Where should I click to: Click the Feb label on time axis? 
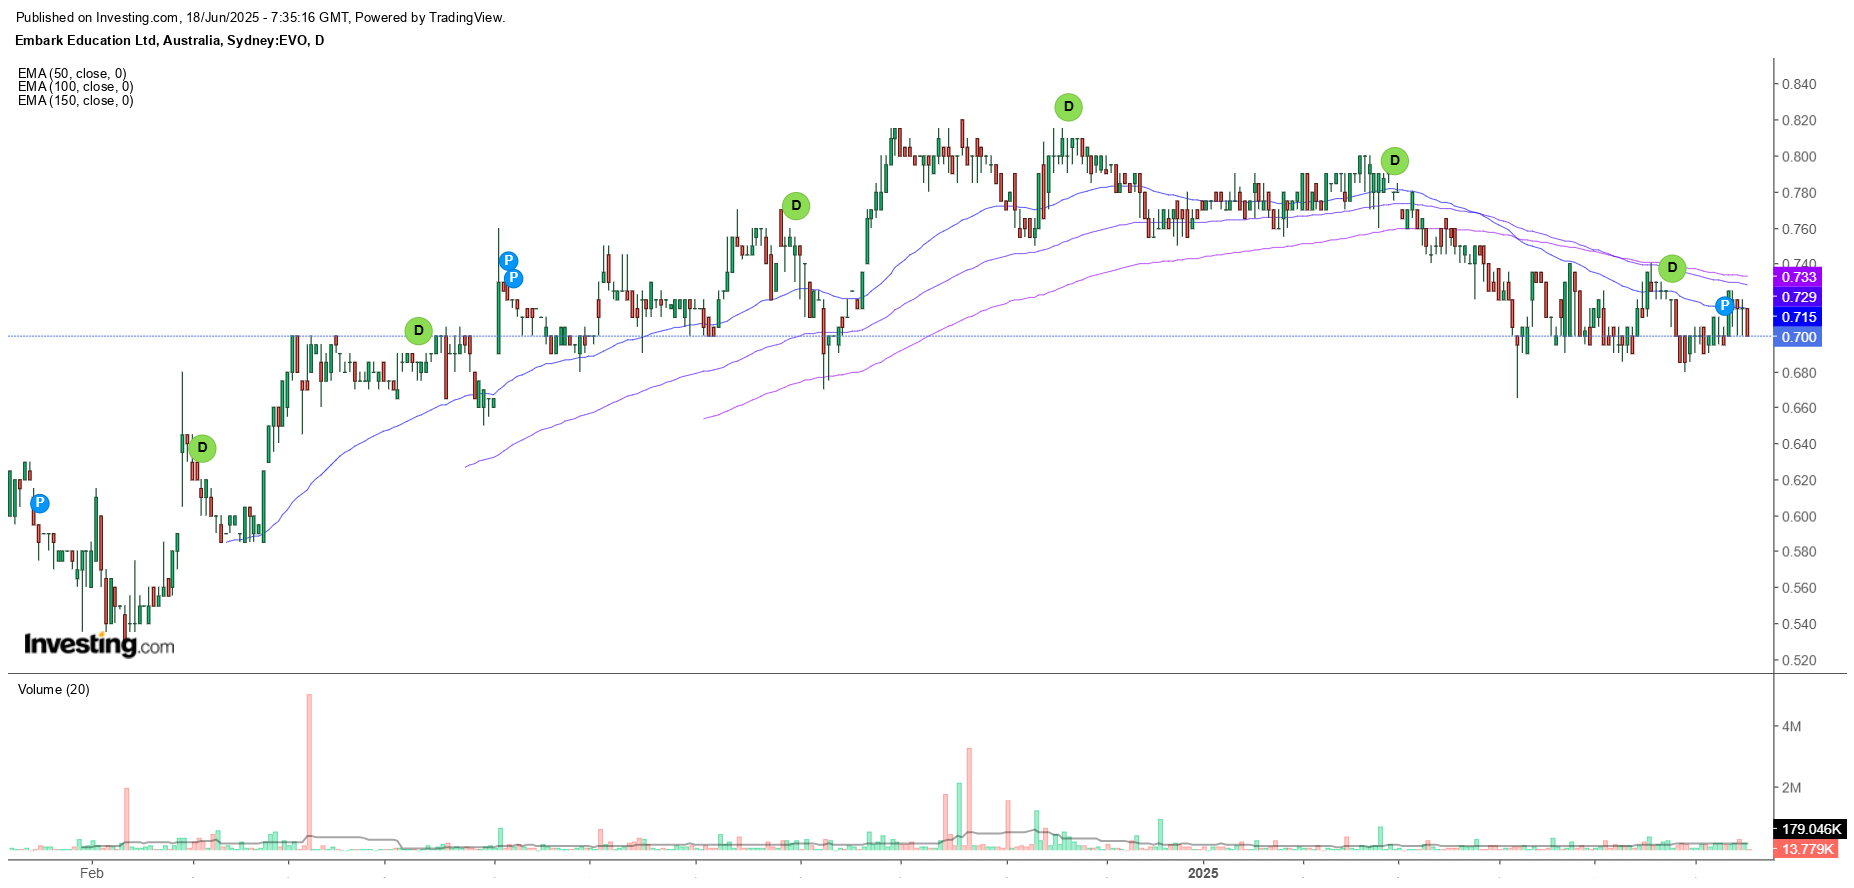[x=91, y=873]
